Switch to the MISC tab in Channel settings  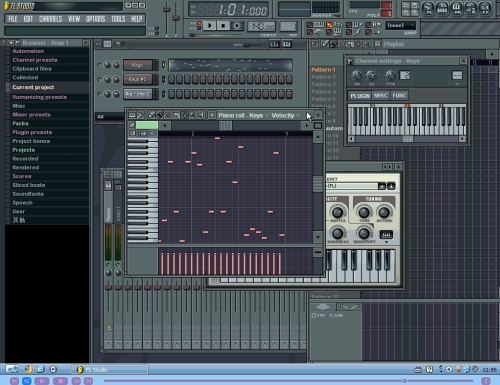point(381,96)
